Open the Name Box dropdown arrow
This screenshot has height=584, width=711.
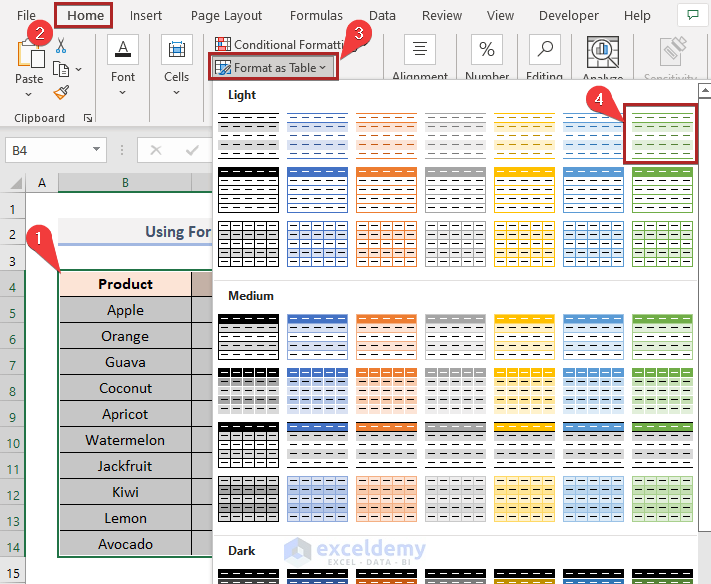tap(97, 150)
